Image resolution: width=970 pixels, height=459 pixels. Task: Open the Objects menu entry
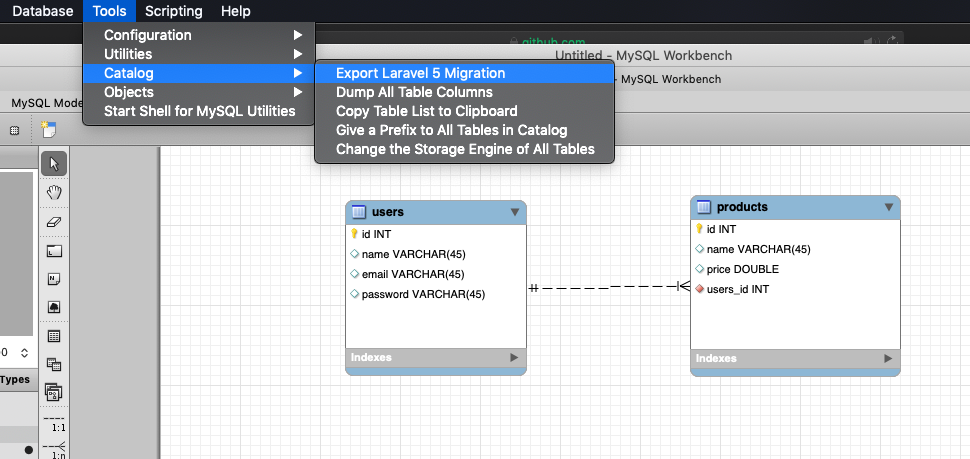tap(199, 92)
